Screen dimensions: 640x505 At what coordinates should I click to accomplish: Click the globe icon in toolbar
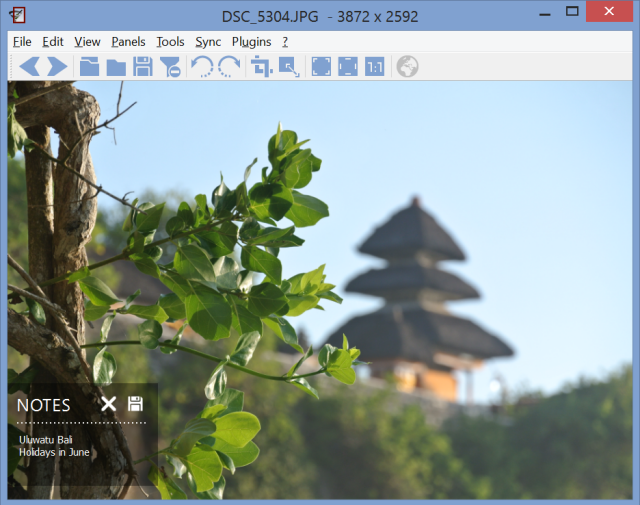(407, 66)
